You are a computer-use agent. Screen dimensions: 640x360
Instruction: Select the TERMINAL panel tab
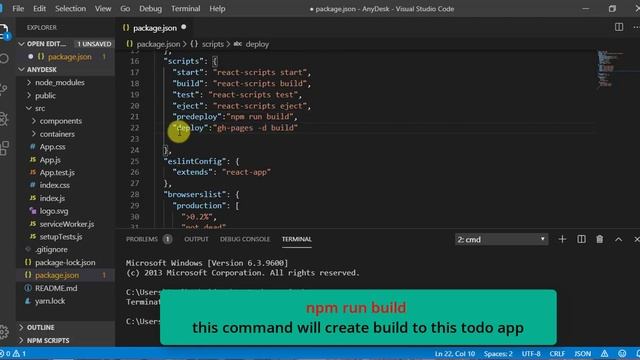point(297,239)
